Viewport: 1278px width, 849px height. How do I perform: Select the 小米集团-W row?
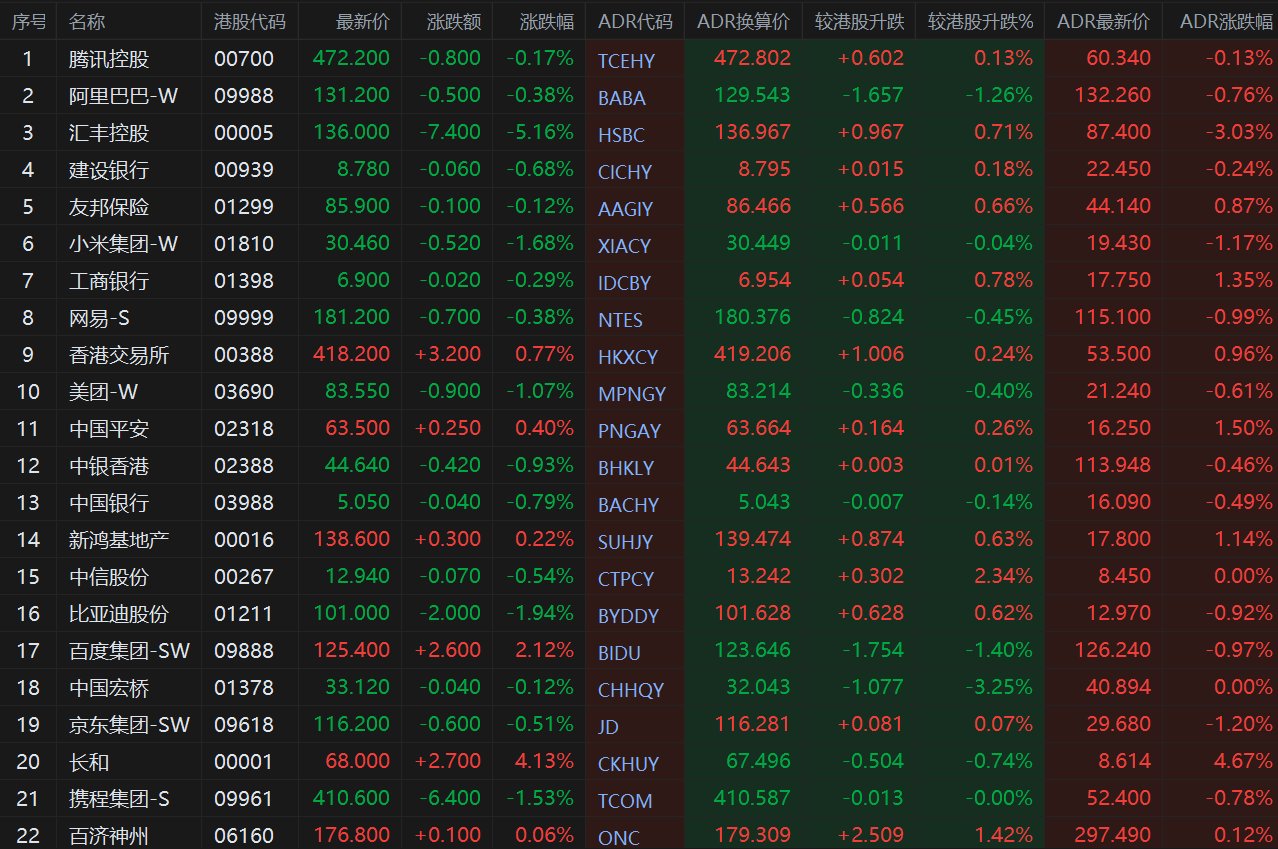pos(639,244)
